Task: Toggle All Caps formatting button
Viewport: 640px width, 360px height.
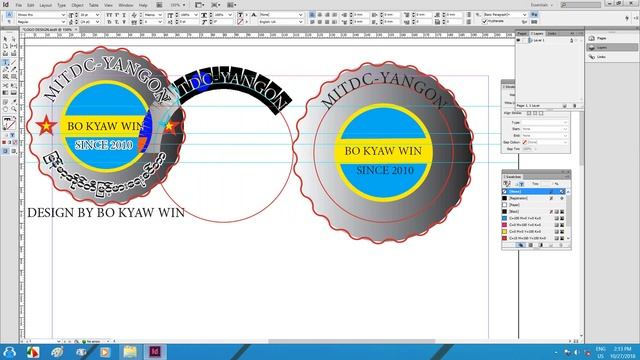Action: pyautogui.click(x=109, y=15)
